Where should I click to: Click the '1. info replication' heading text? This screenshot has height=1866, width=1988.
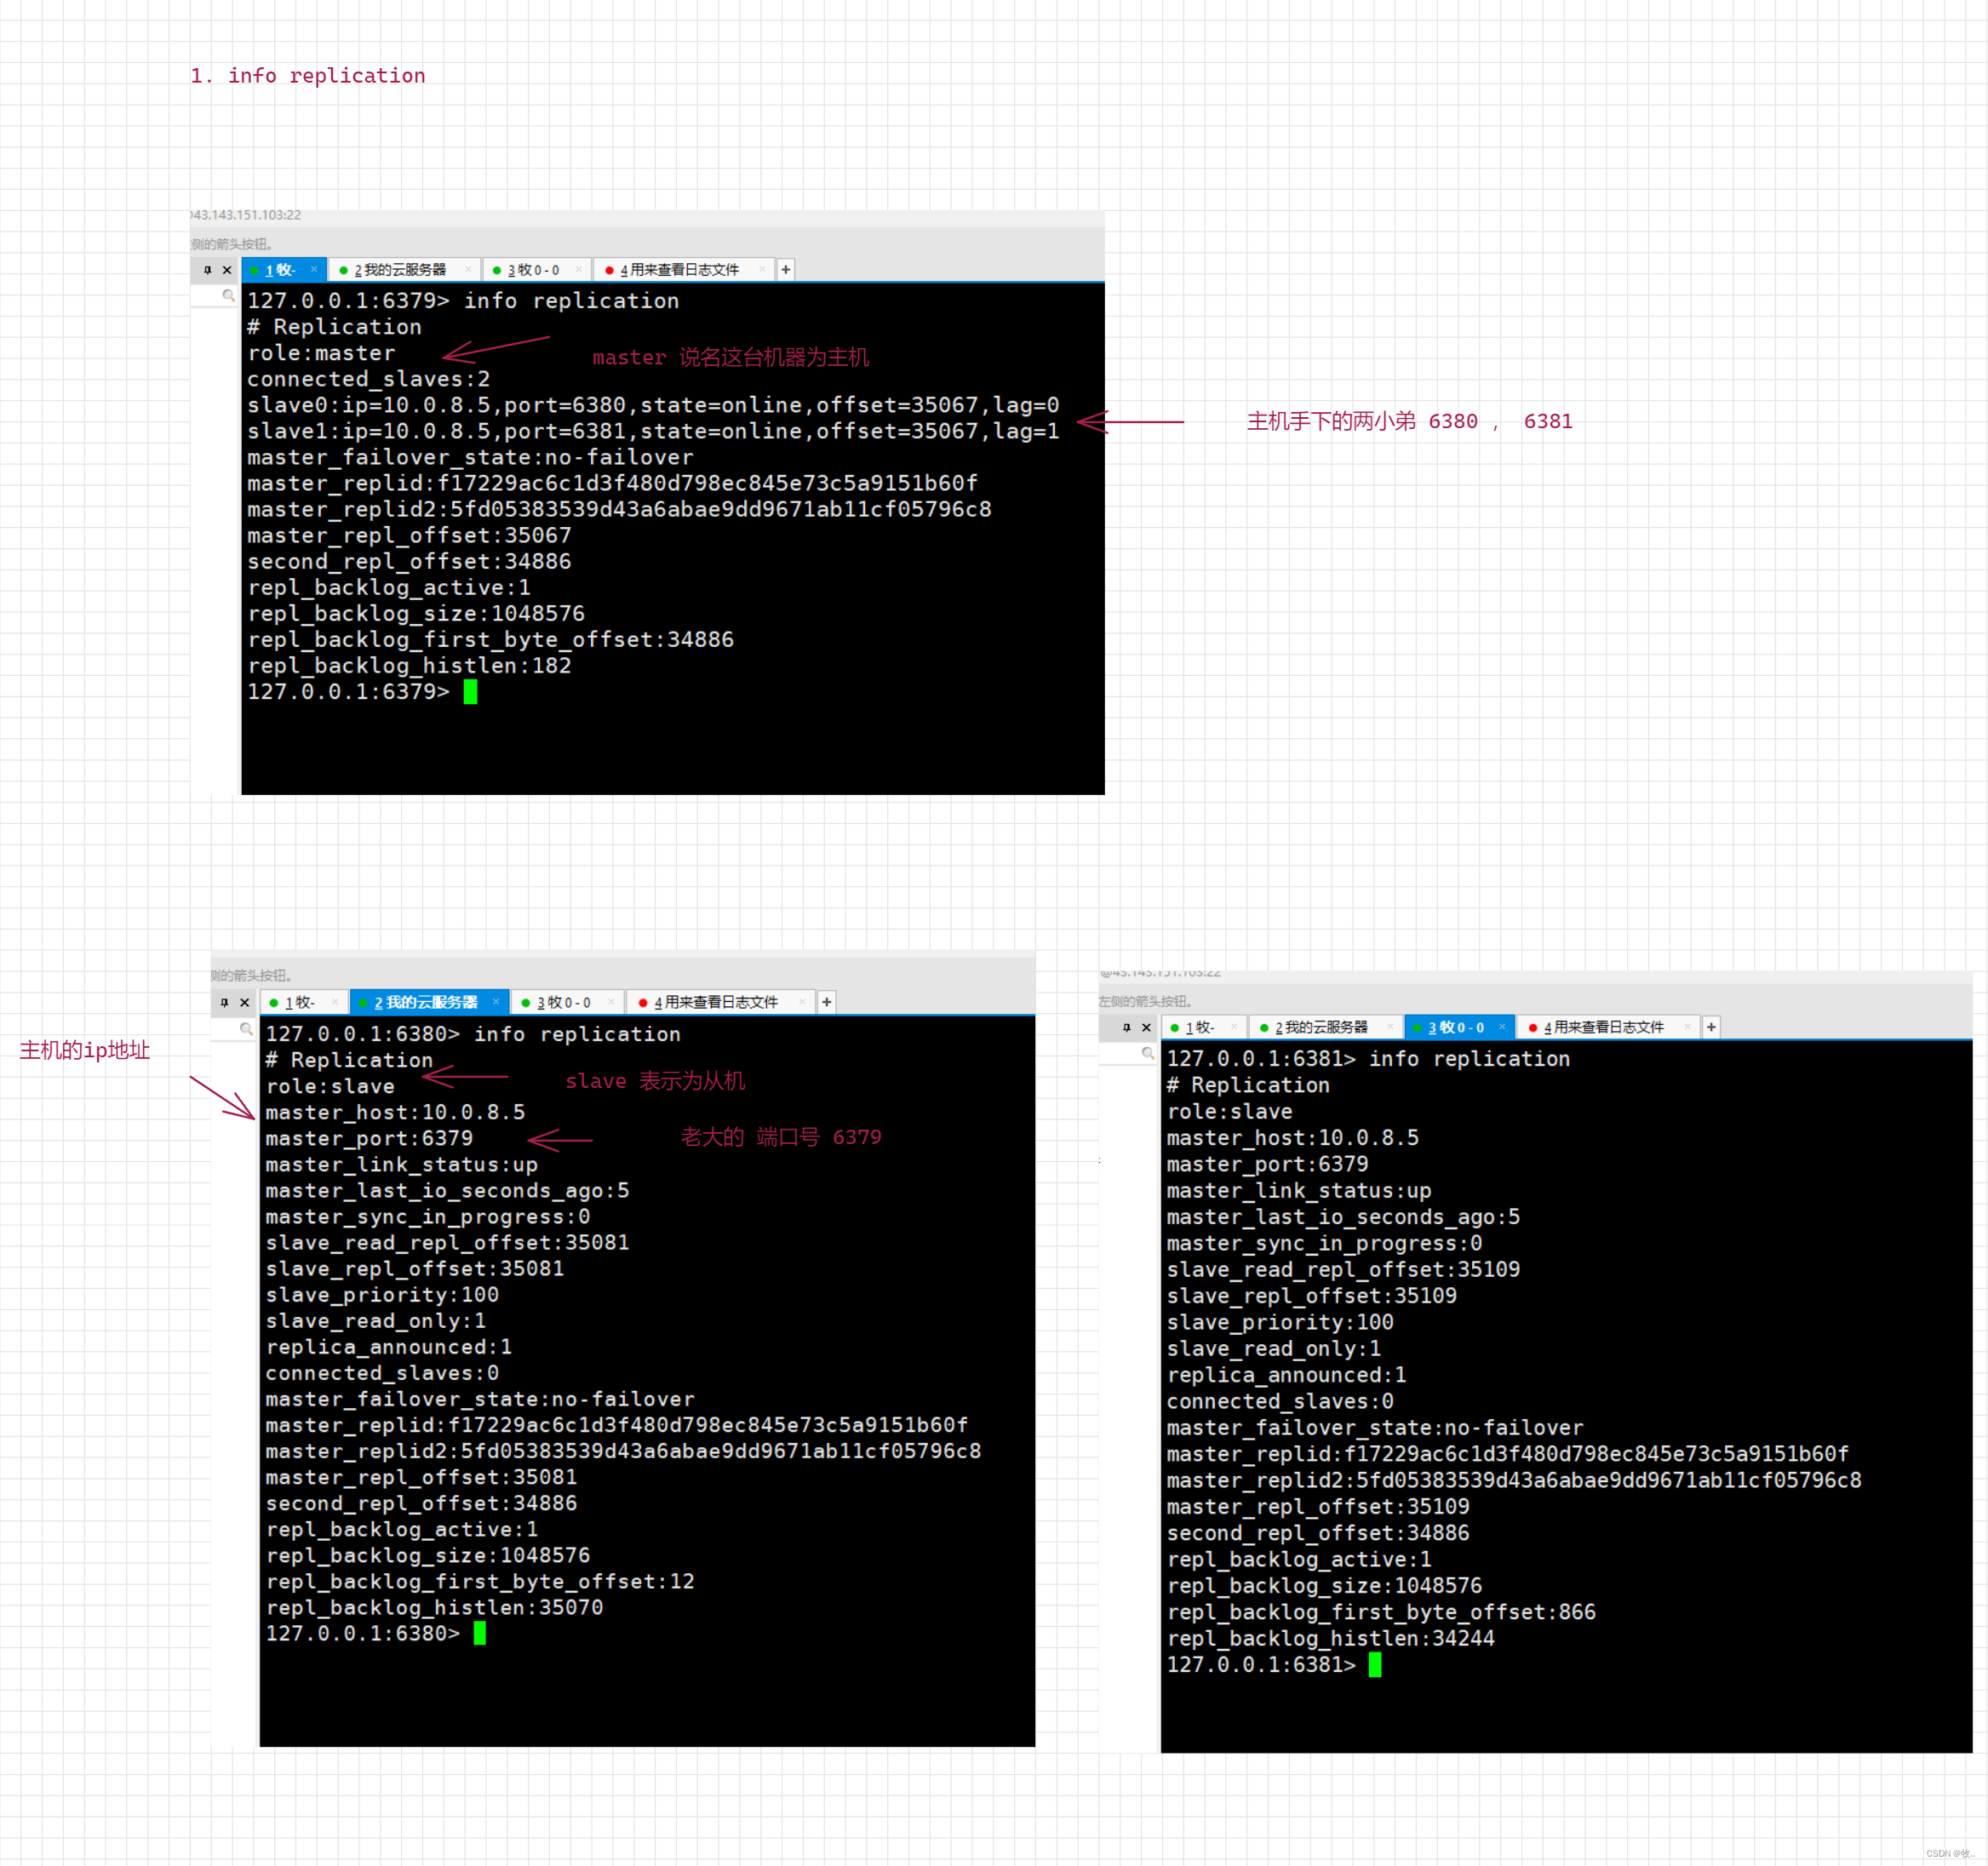click(308, 75)
